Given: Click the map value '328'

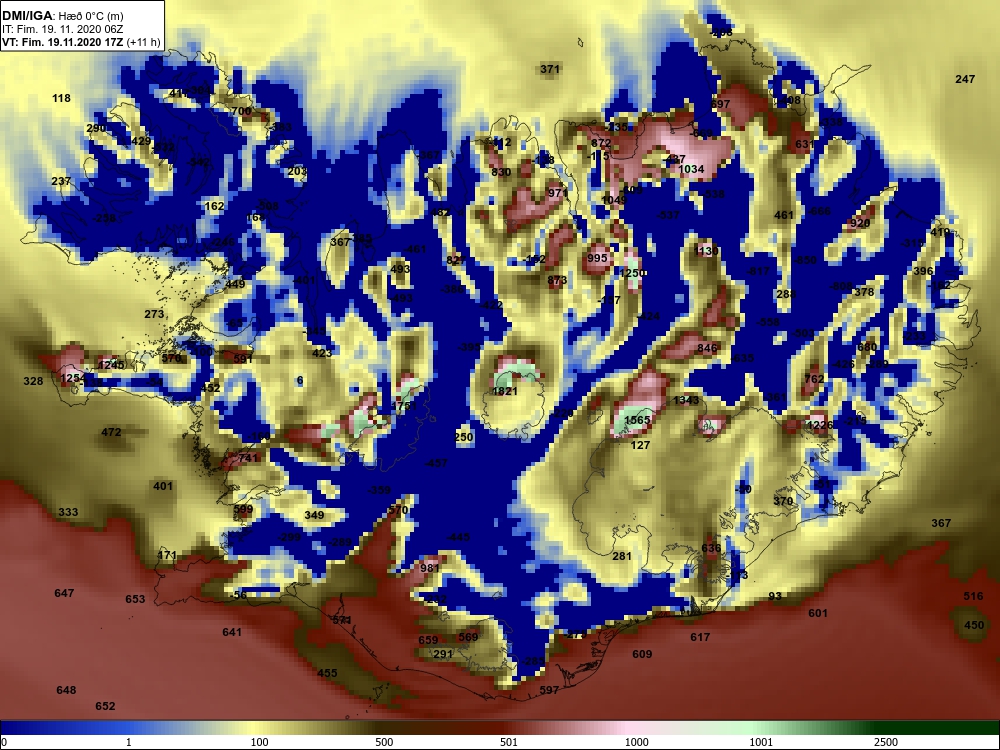Looking at the screenshot, I should [33, 381].
